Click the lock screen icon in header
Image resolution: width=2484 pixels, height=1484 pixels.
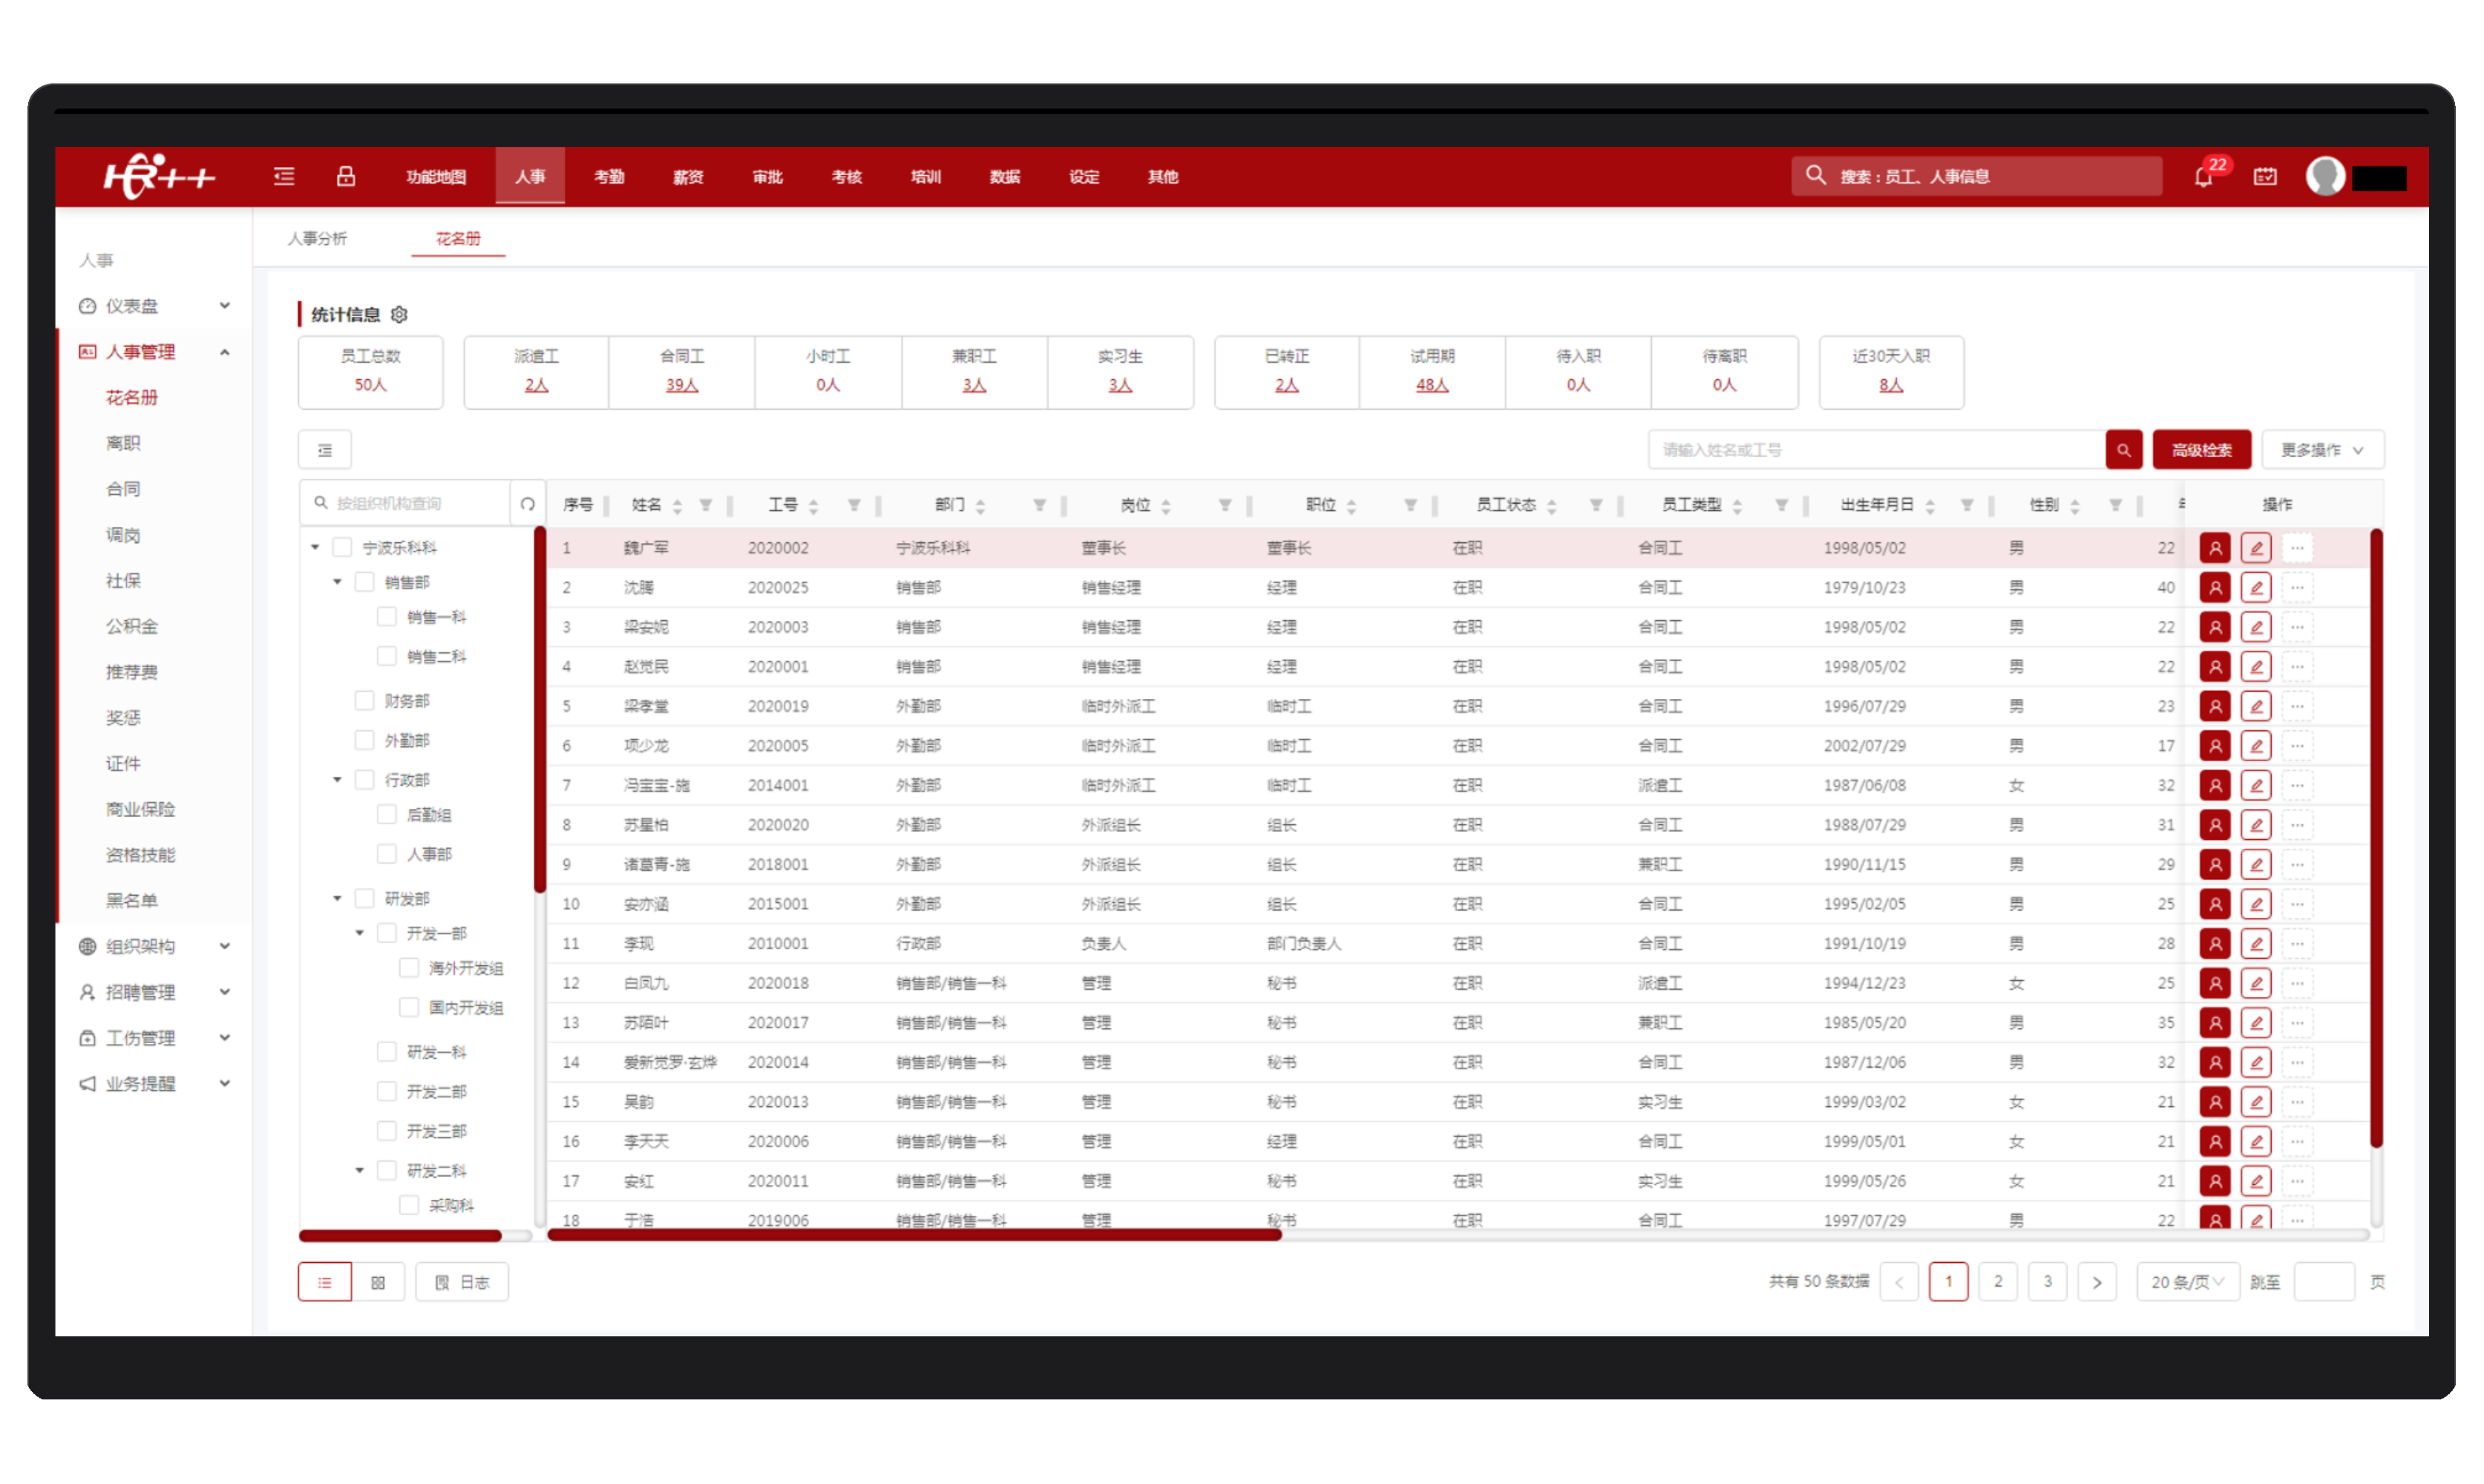tap(346, 176)
